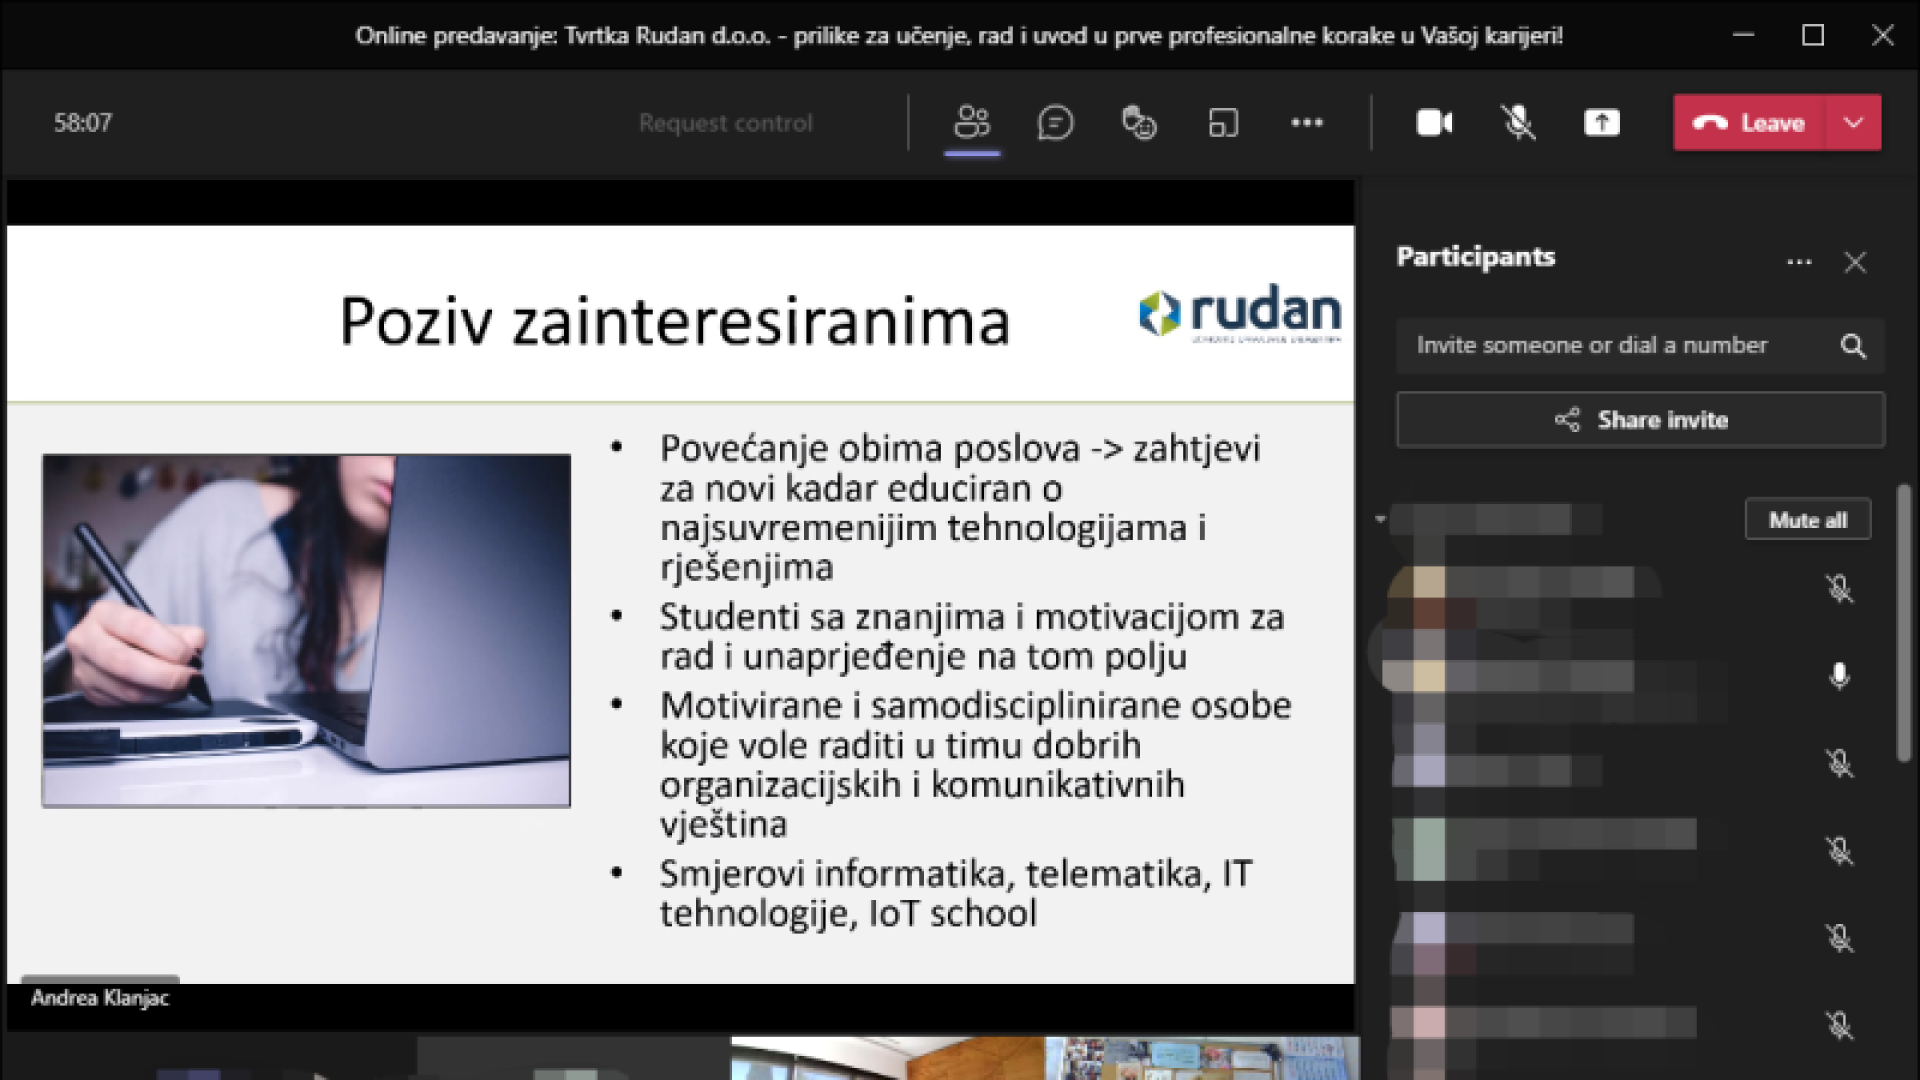Collapse the participants group chevron
This screenshot has width=1920, height=1080.
tap(1381, 518)
